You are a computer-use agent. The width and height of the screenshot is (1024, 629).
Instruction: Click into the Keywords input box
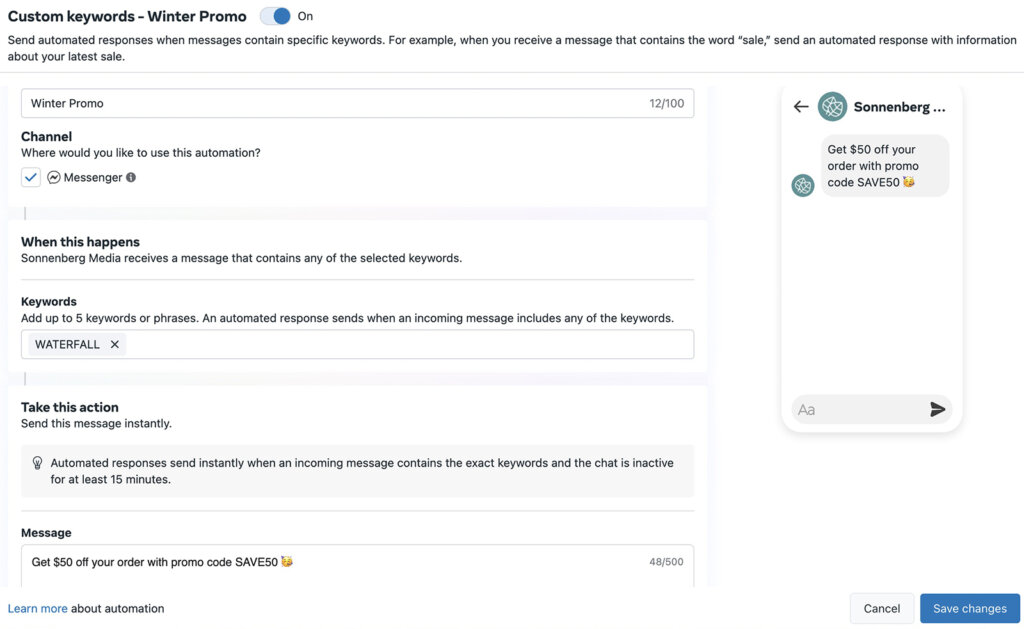click(400, 344)
